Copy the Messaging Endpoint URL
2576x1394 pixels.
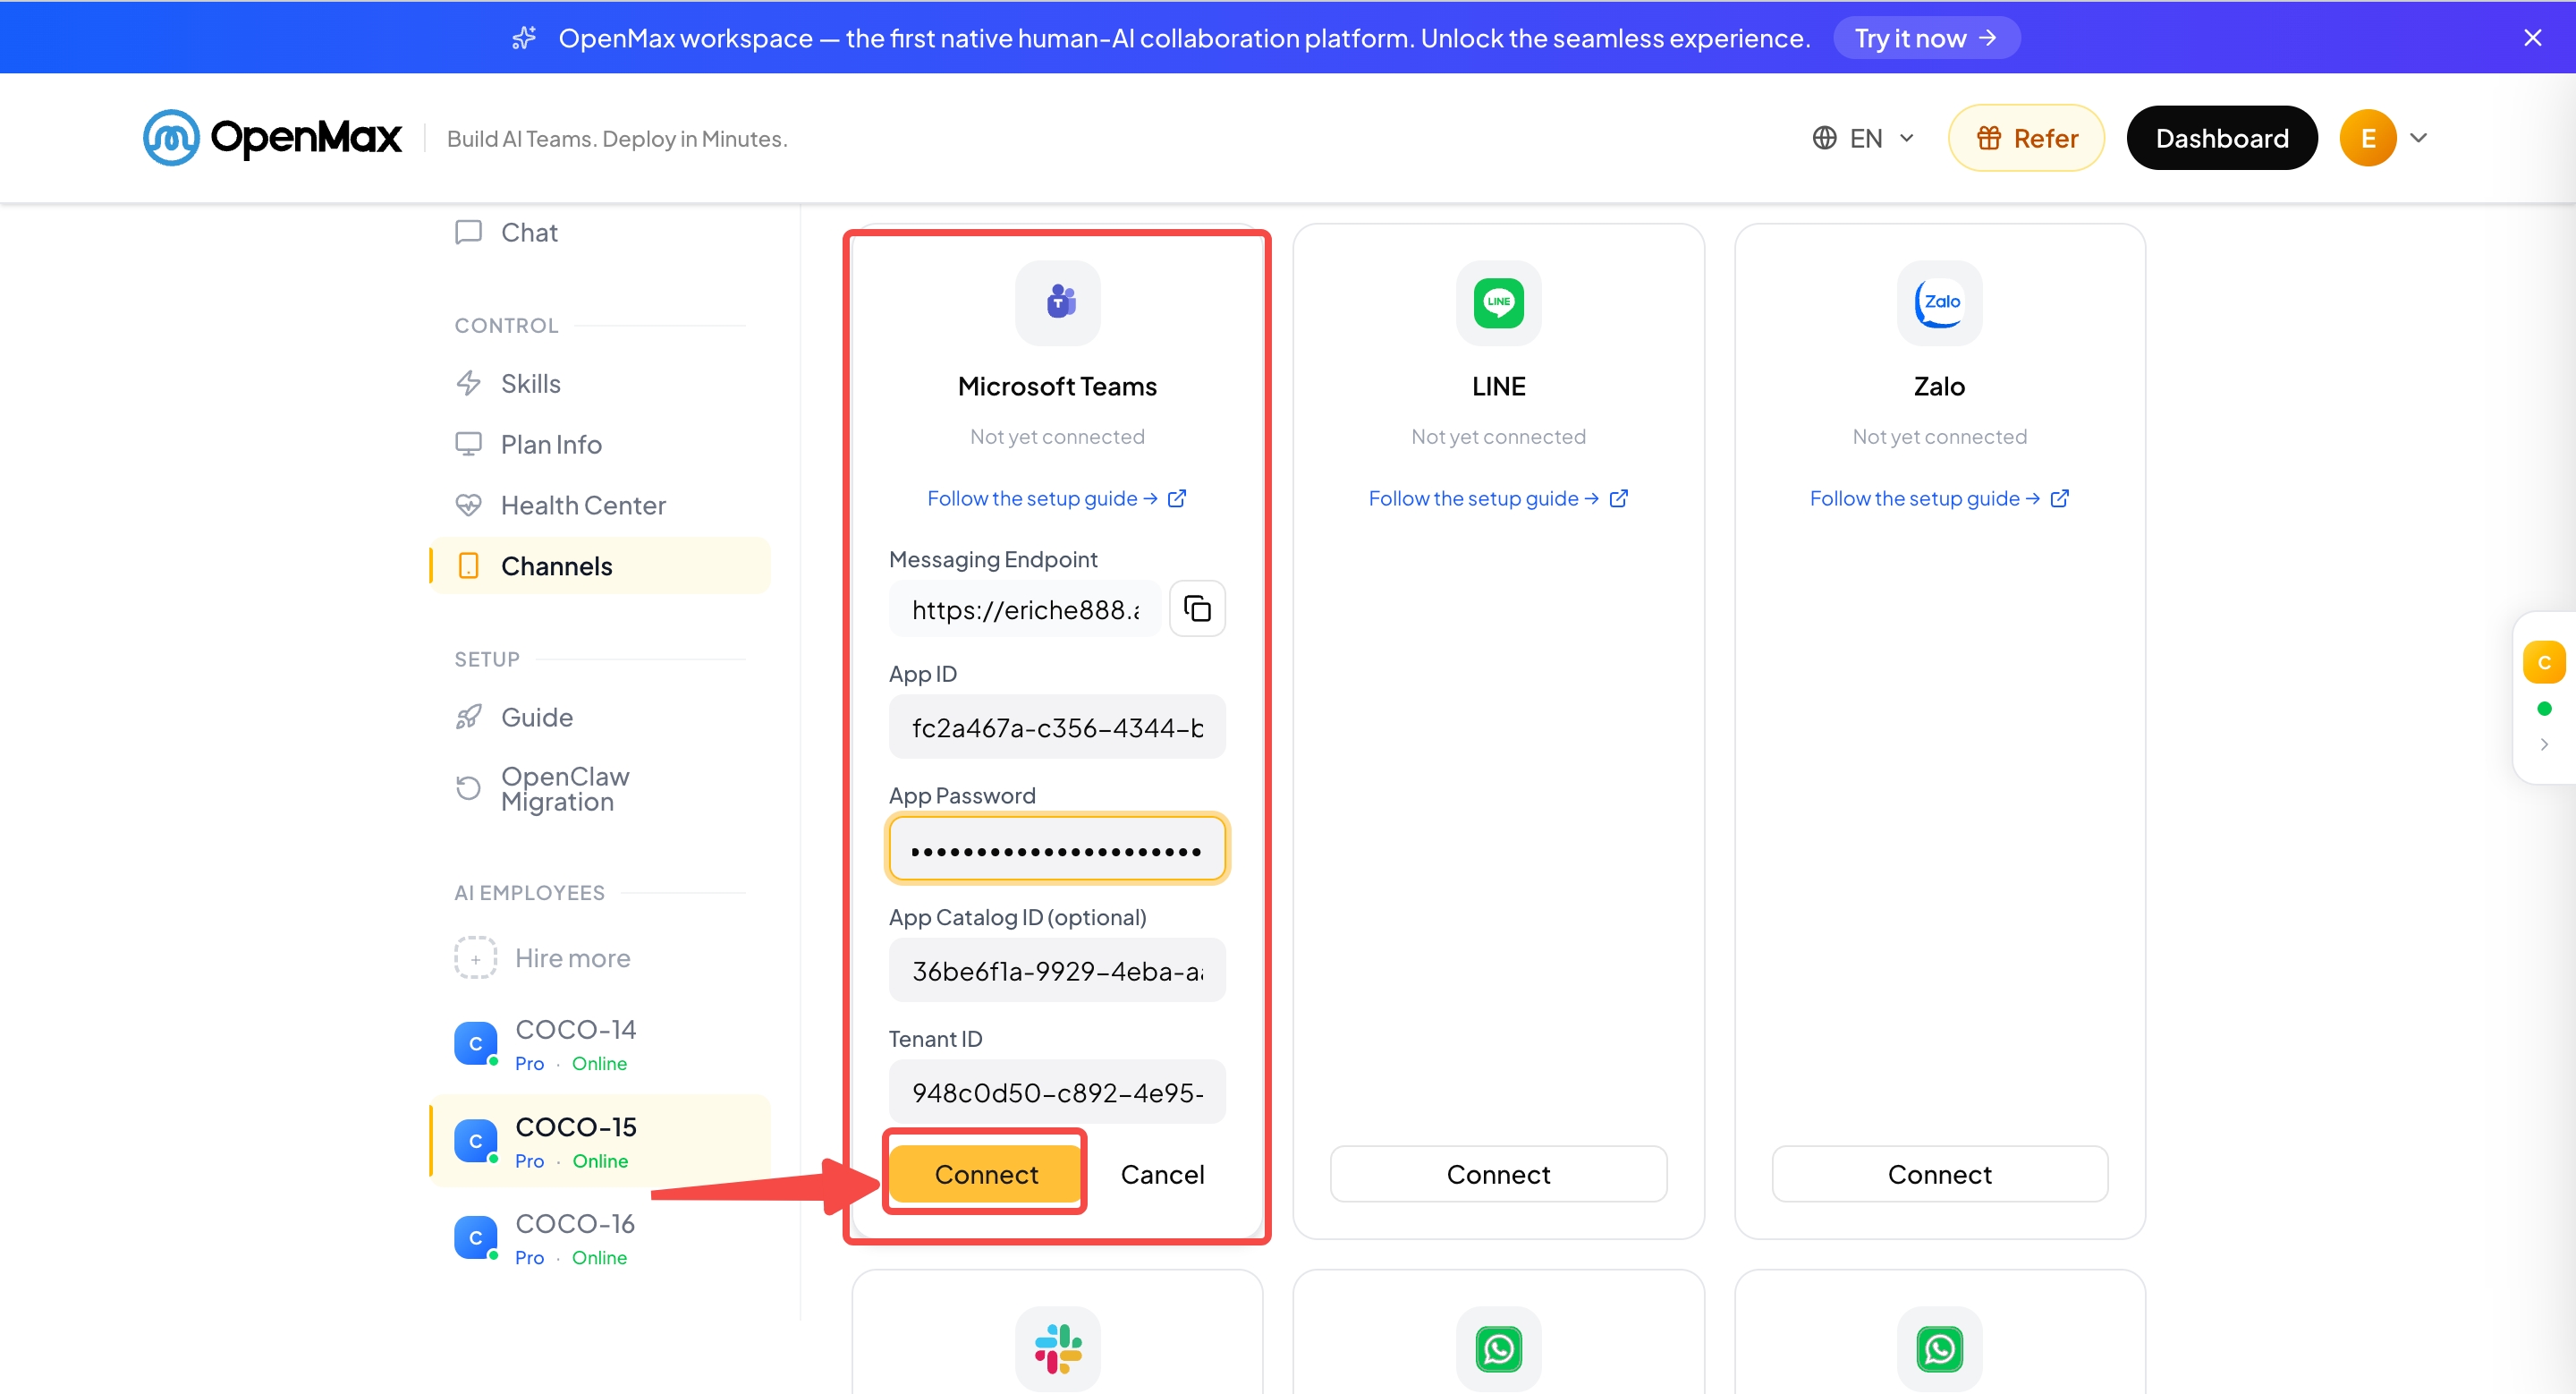click(1197, 608)
